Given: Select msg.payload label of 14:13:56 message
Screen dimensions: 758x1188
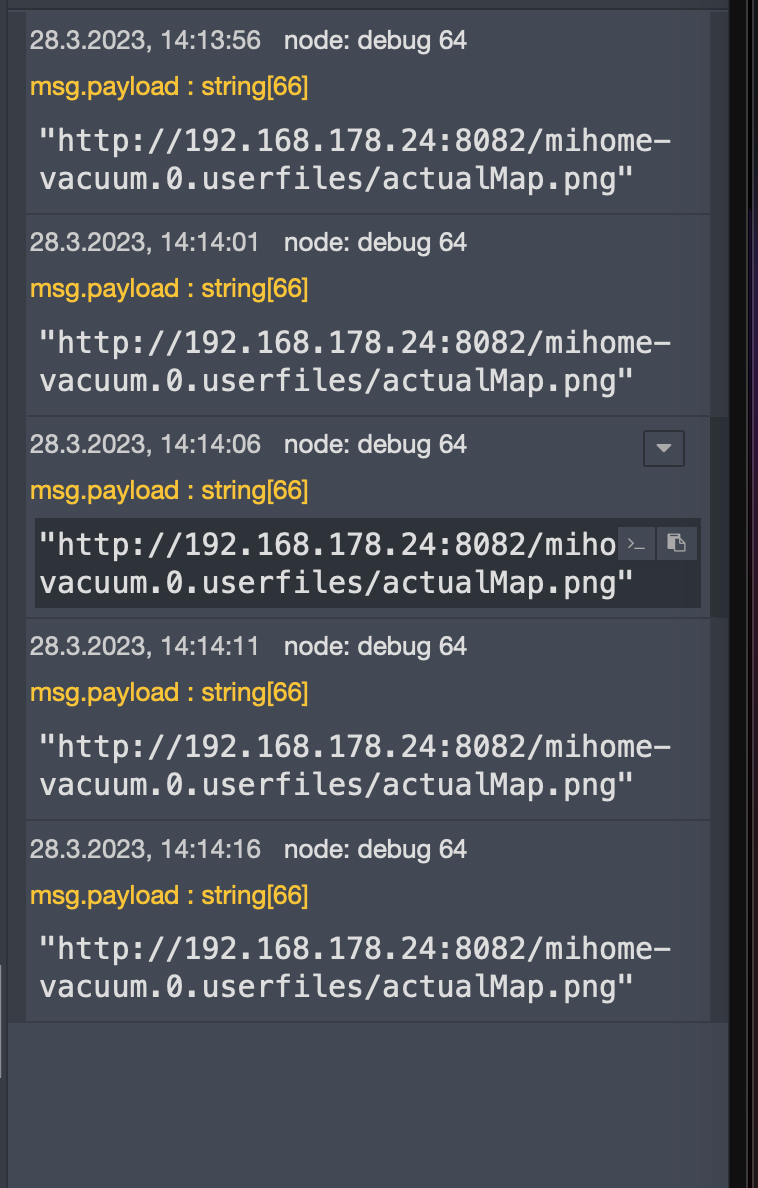Looking at the screenshot, I should click(x=169, y=86).
